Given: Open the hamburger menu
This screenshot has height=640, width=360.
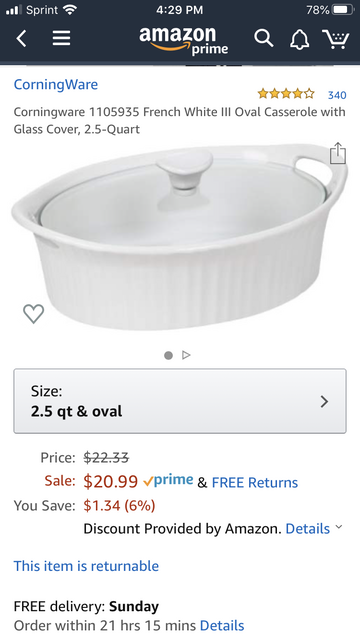Looking at the screenshot, I should [61, 39].
